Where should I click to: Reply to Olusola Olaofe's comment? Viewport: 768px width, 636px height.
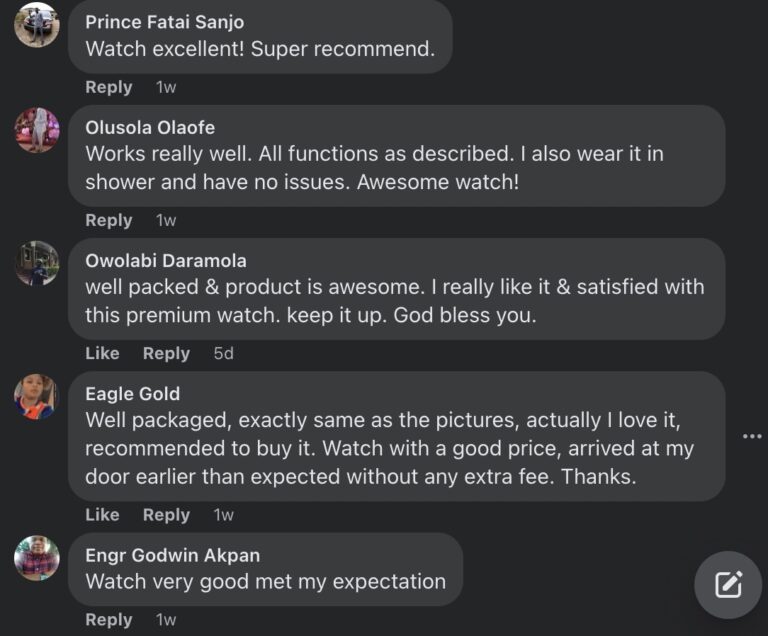109,220
